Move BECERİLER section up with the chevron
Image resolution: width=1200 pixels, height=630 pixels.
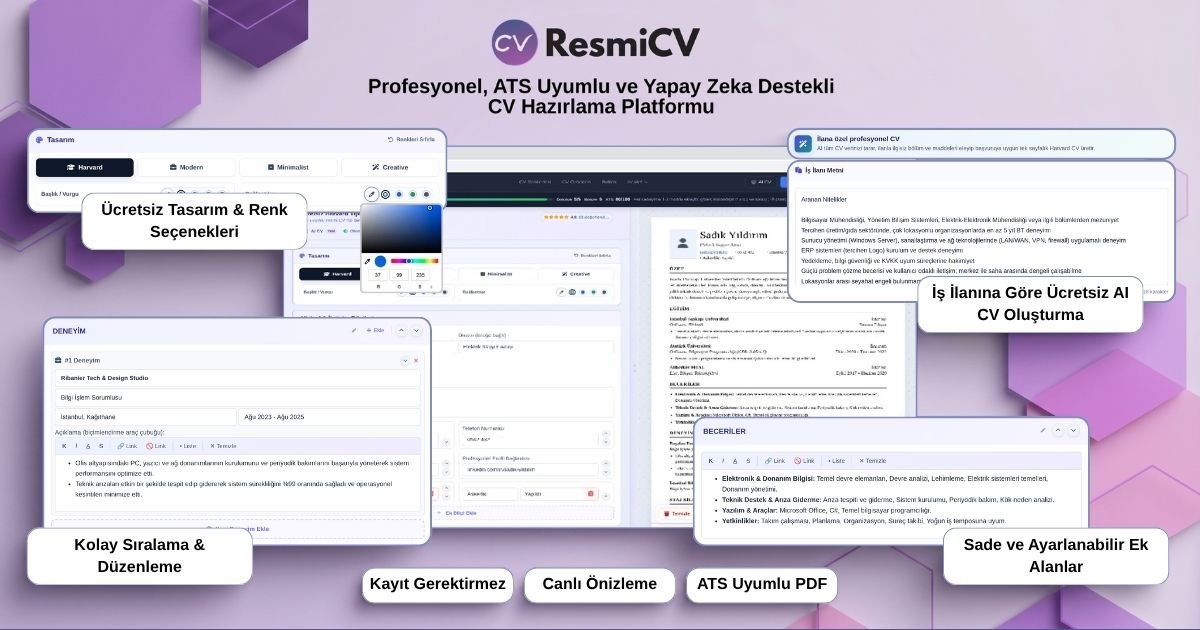pos(1059,430)
